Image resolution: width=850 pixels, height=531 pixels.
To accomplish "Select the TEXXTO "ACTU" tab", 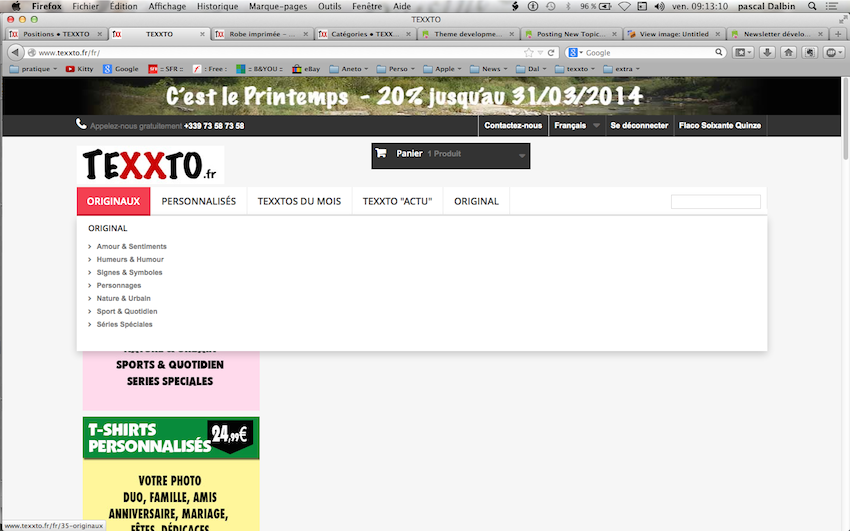I will 397,201.
